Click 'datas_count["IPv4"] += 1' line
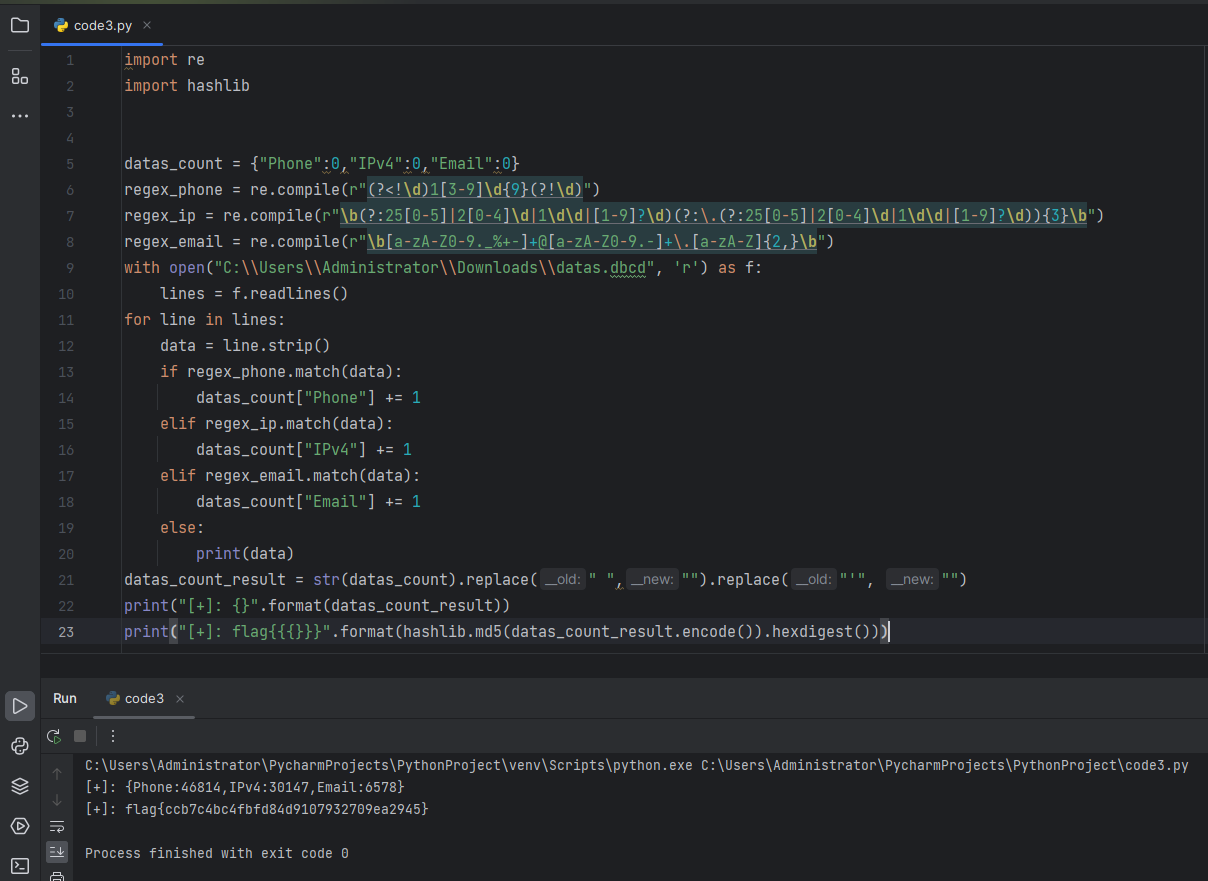Image resolution: width=1208 pixels, height=881 pixels. click(304, 450)
